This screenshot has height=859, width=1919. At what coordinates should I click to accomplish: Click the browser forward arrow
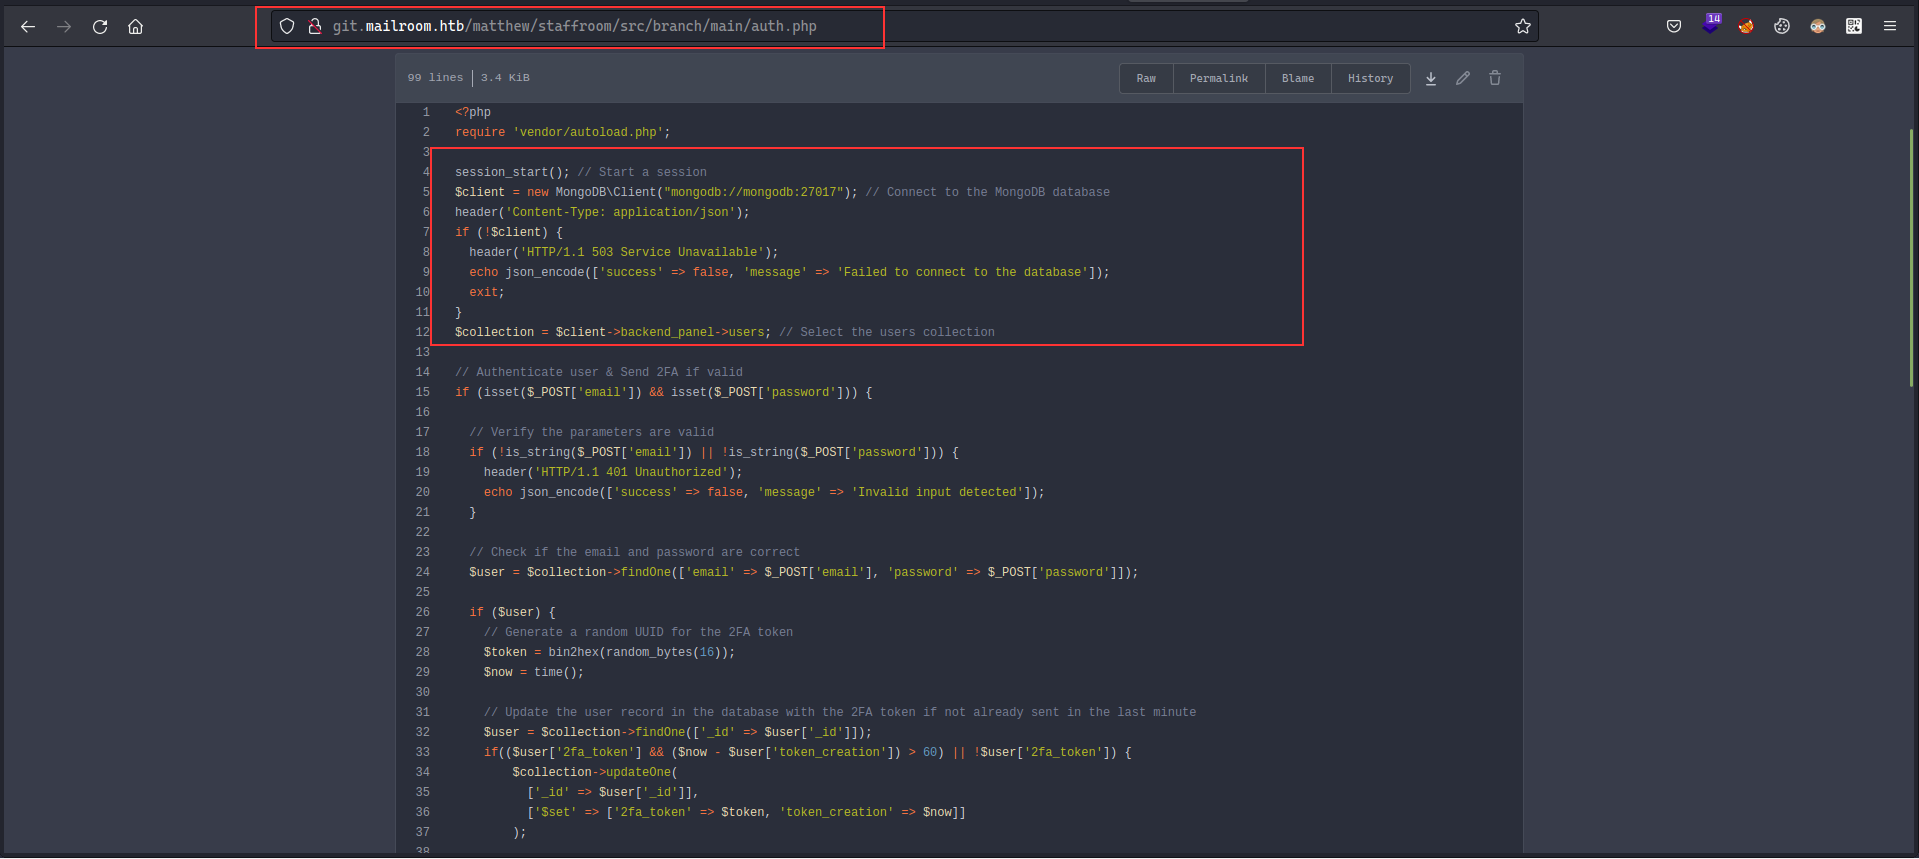[x=64, y=27]
